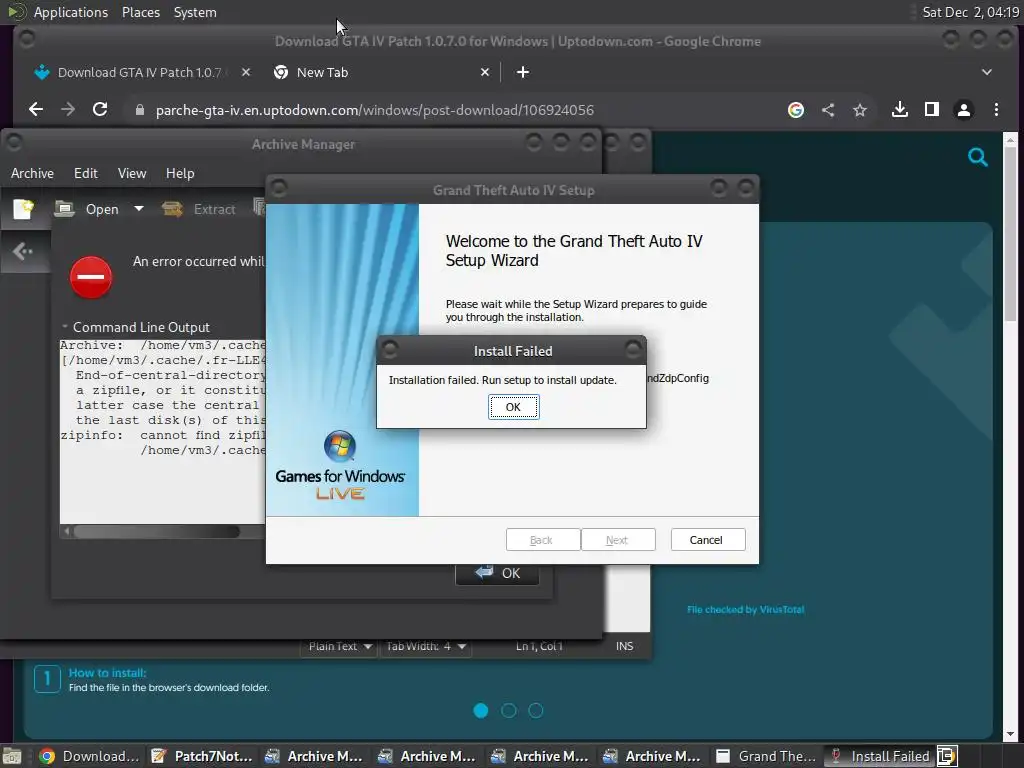1024x768 pixels.
Task: Select the third carousel dot
Action: point(536,711)
